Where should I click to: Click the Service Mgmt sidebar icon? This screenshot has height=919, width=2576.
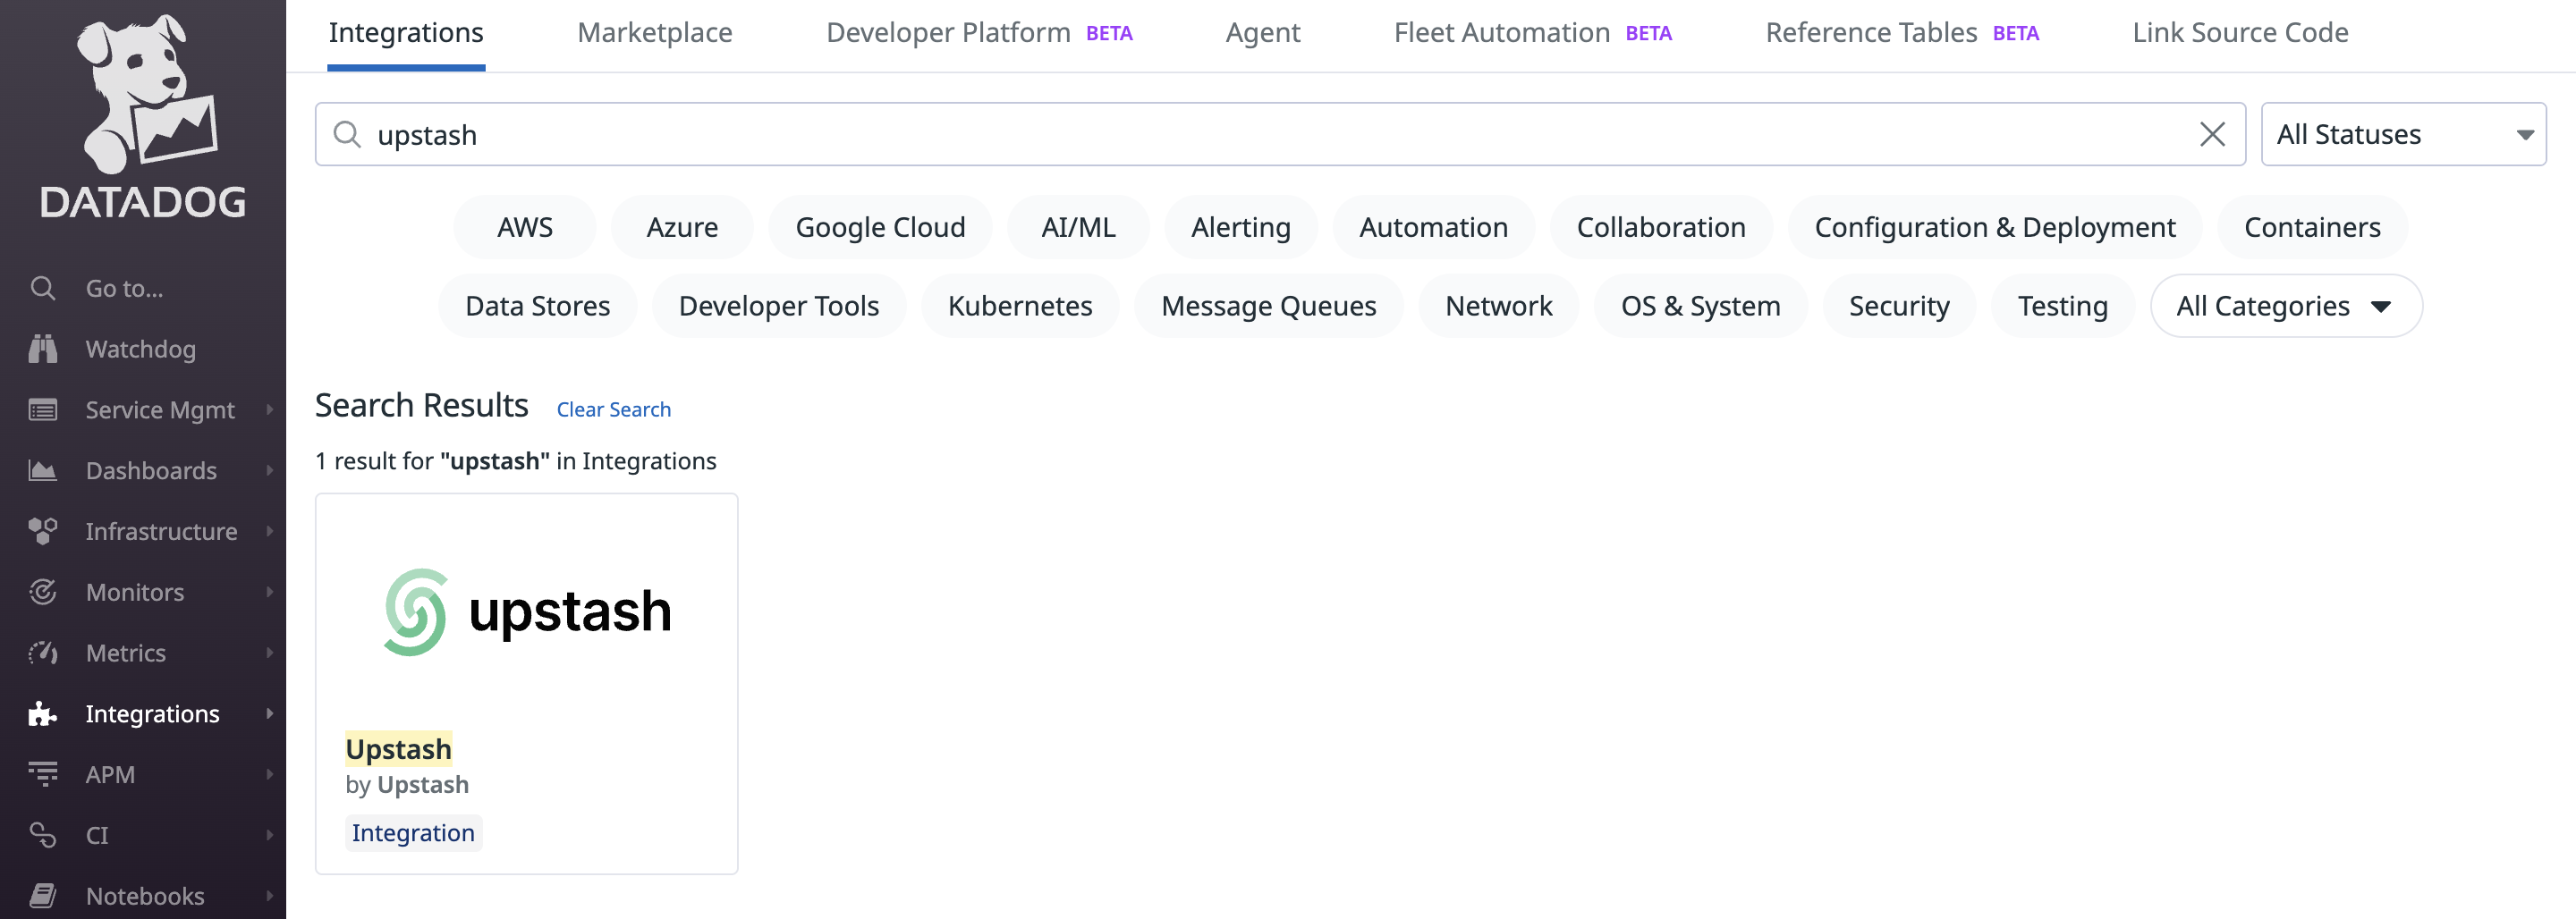(42, 410)
